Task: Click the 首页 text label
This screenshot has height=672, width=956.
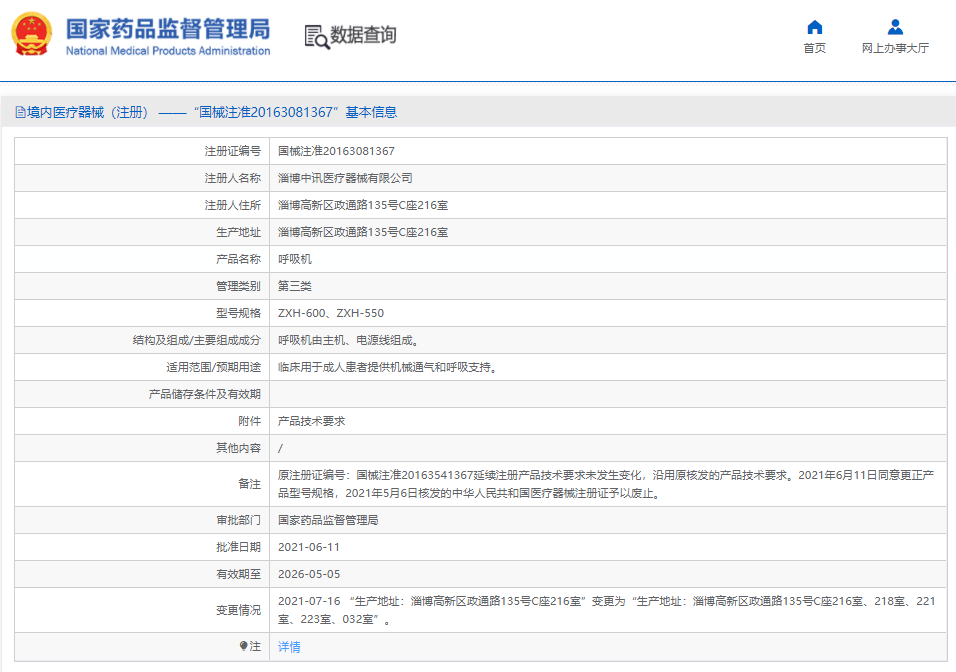Action: point(814,48)
